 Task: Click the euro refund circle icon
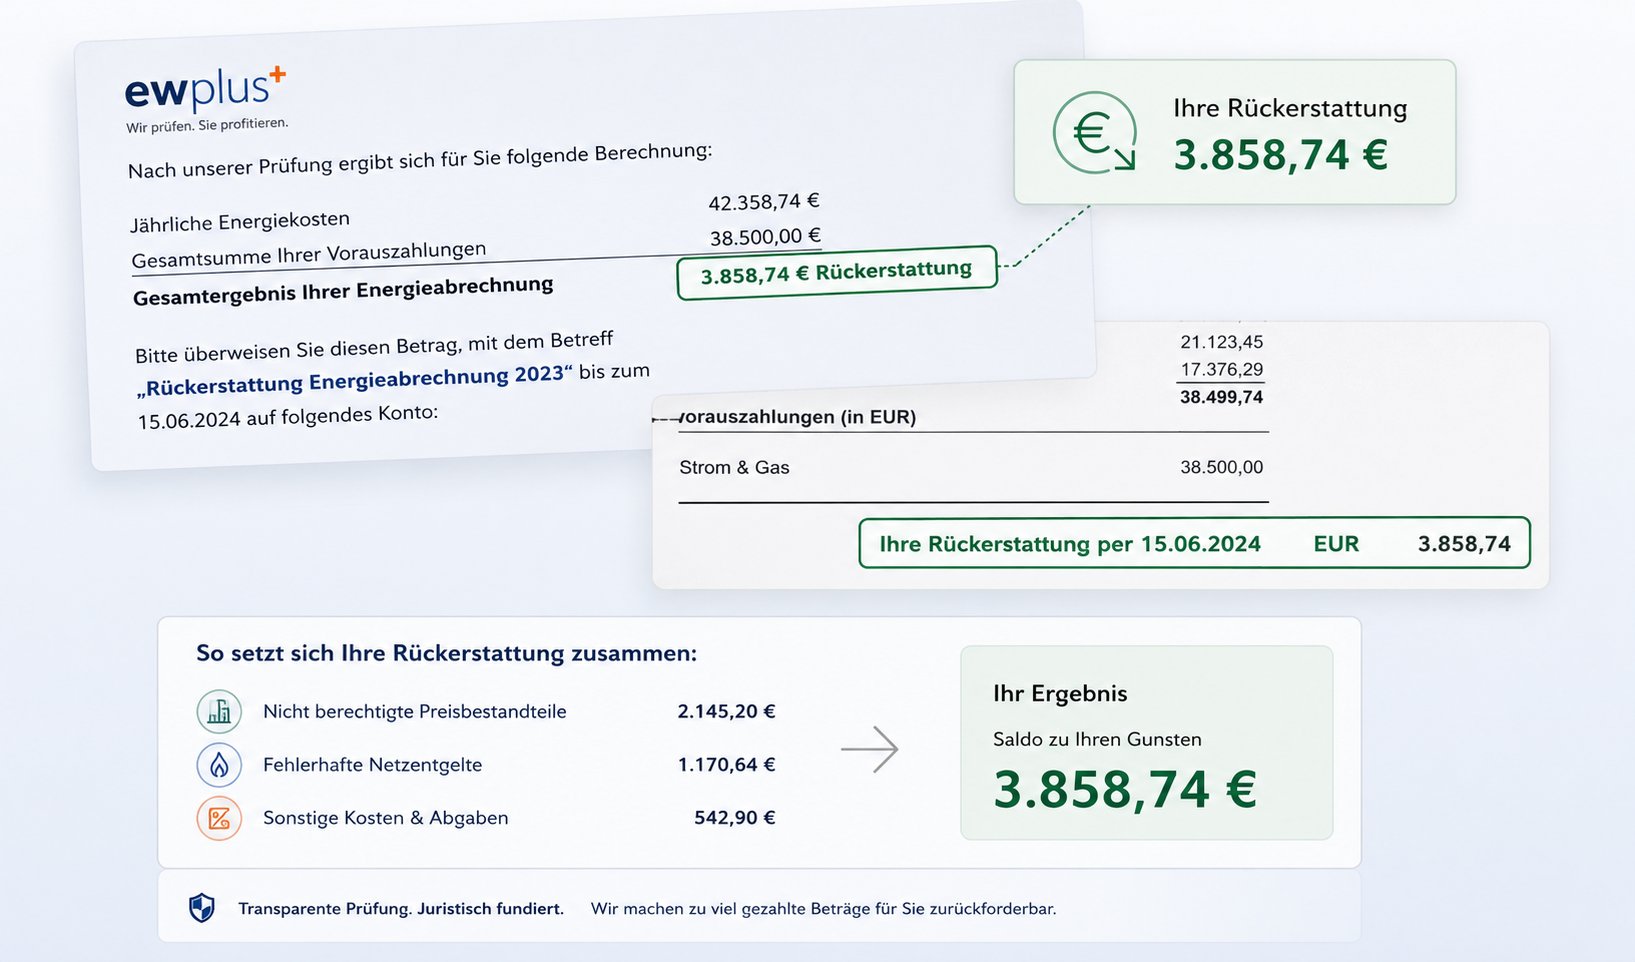(x=1095, y=132)
